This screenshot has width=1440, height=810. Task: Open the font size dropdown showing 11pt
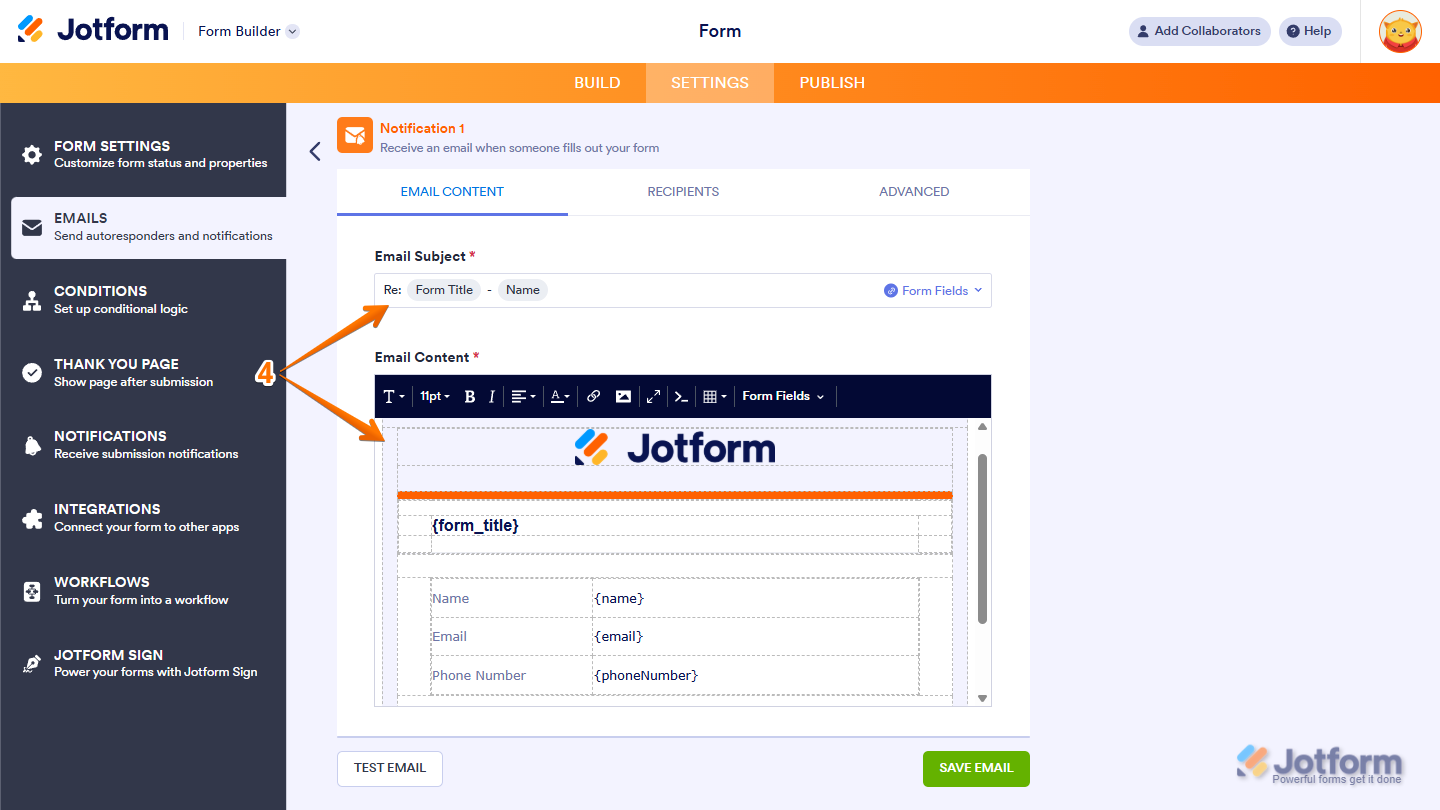coord(434,396)
